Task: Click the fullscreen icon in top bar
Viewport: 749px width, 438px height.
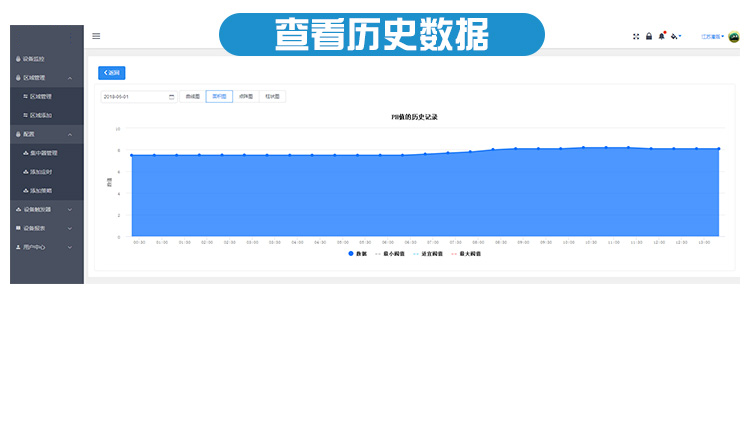Action: [x=636, y=36]
